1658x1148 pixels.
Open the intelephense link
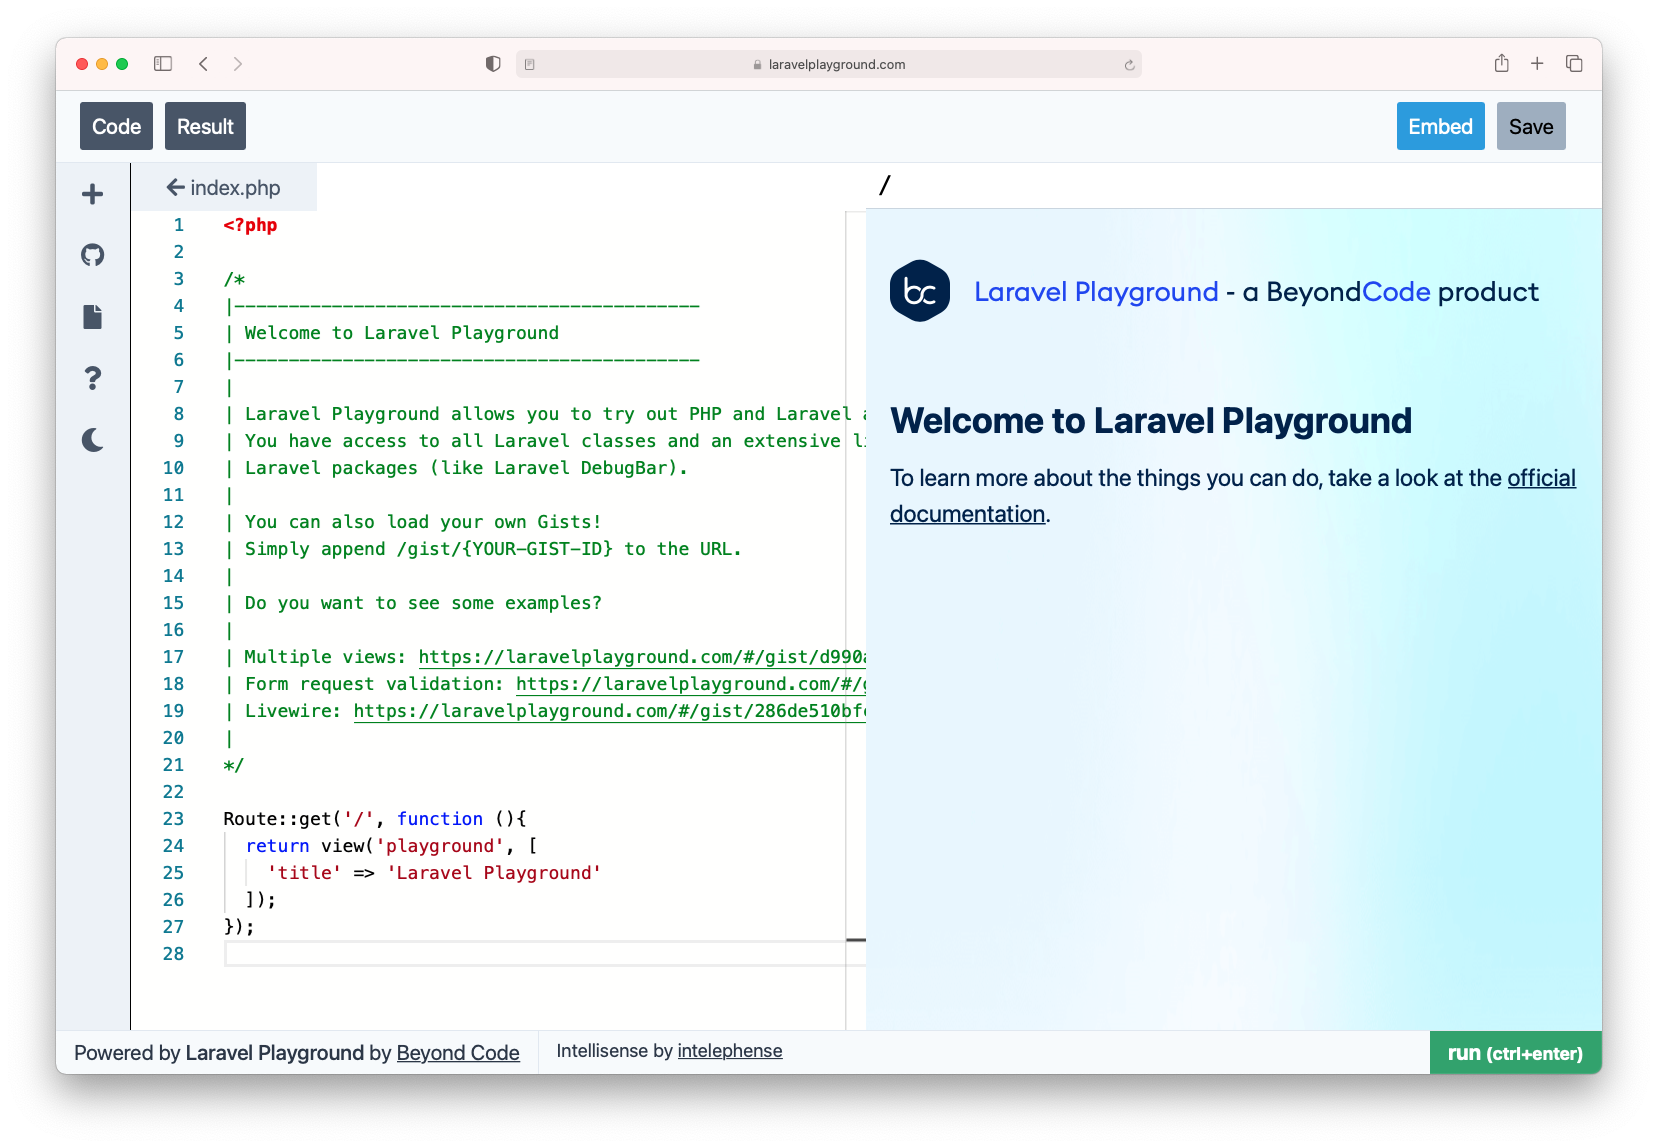click(x=730, y=1051)
